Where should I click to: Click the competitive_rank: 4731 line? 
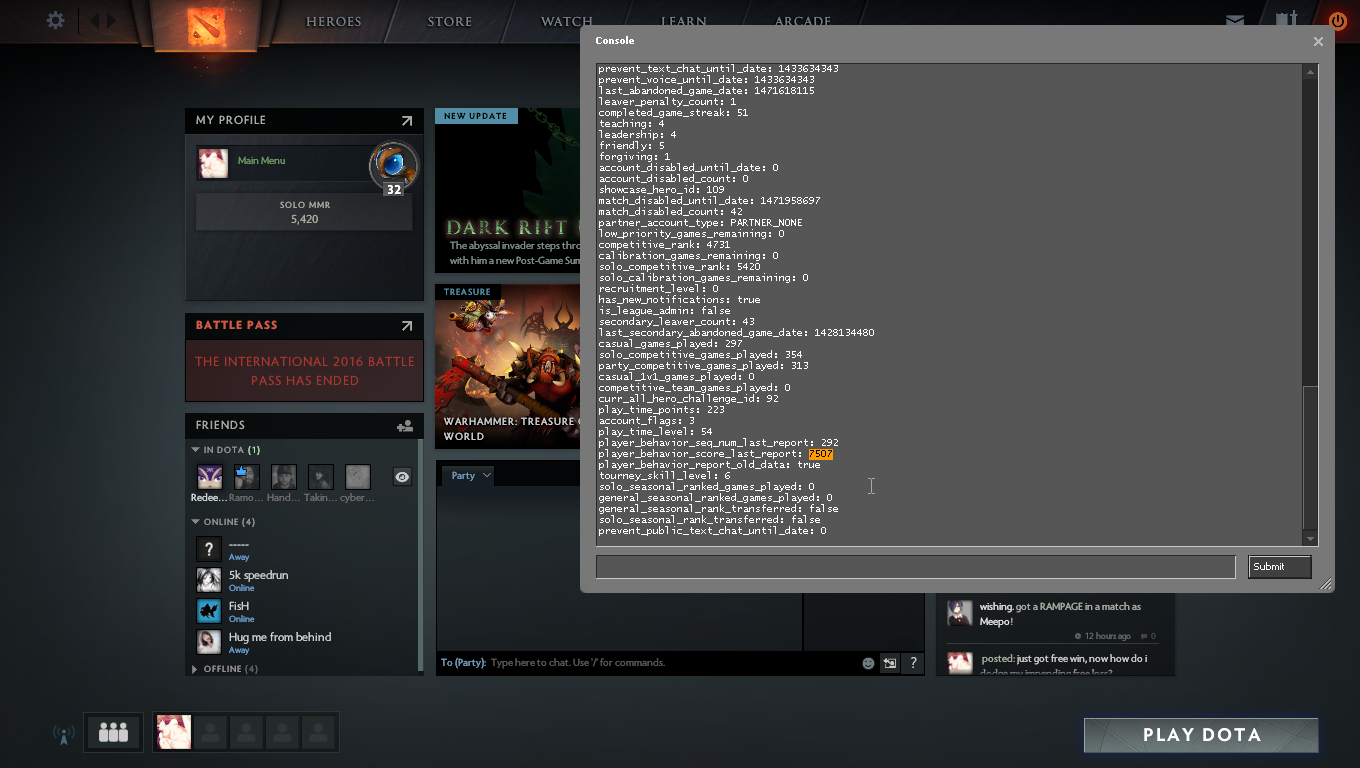[664, 245]
